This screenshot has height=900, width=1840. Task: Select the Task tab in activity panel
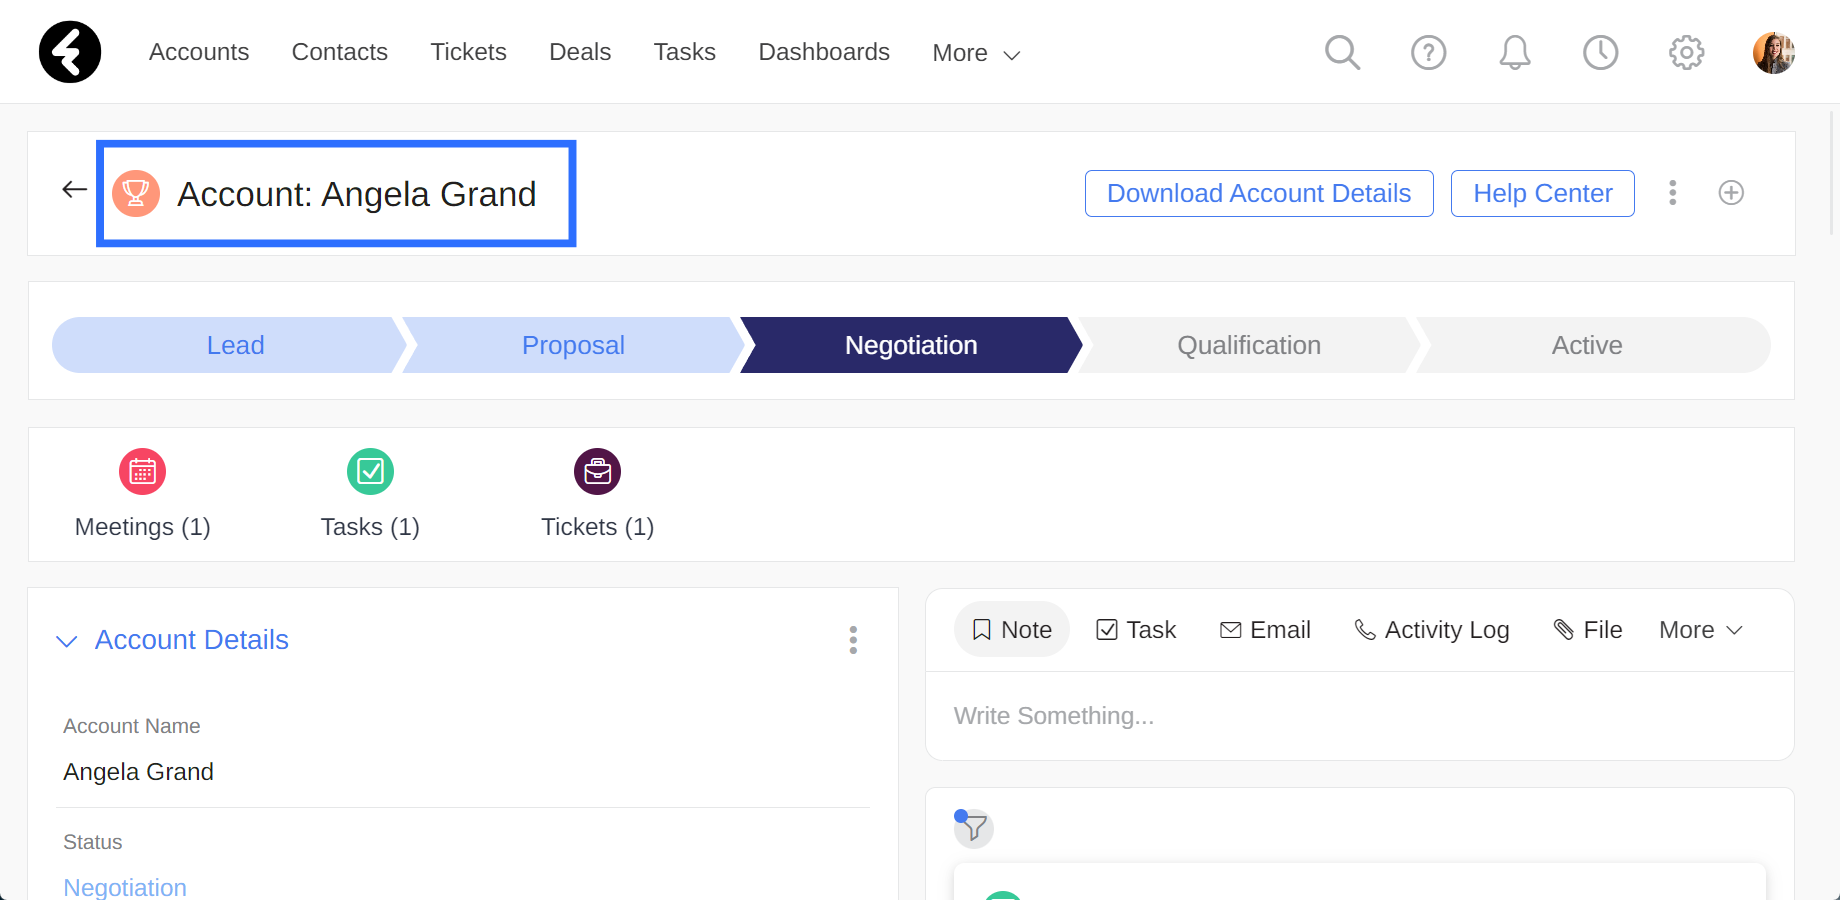(x=1136, y=630)
